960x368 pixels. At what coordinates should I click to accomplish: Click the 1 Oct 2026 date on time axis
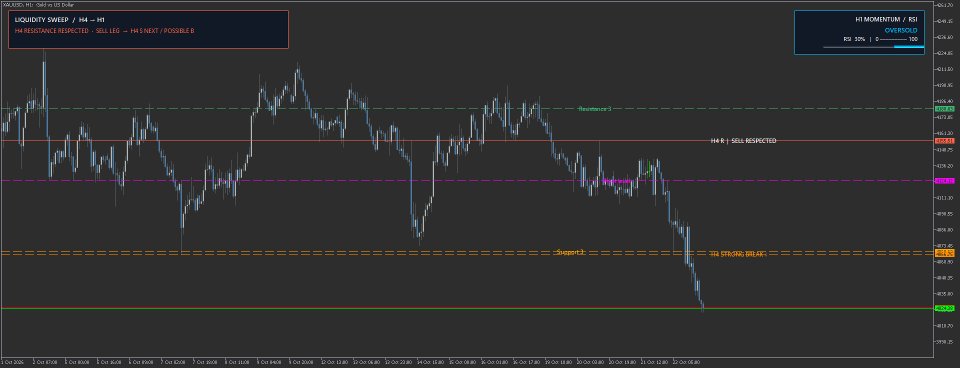click(x=11, y=362)
